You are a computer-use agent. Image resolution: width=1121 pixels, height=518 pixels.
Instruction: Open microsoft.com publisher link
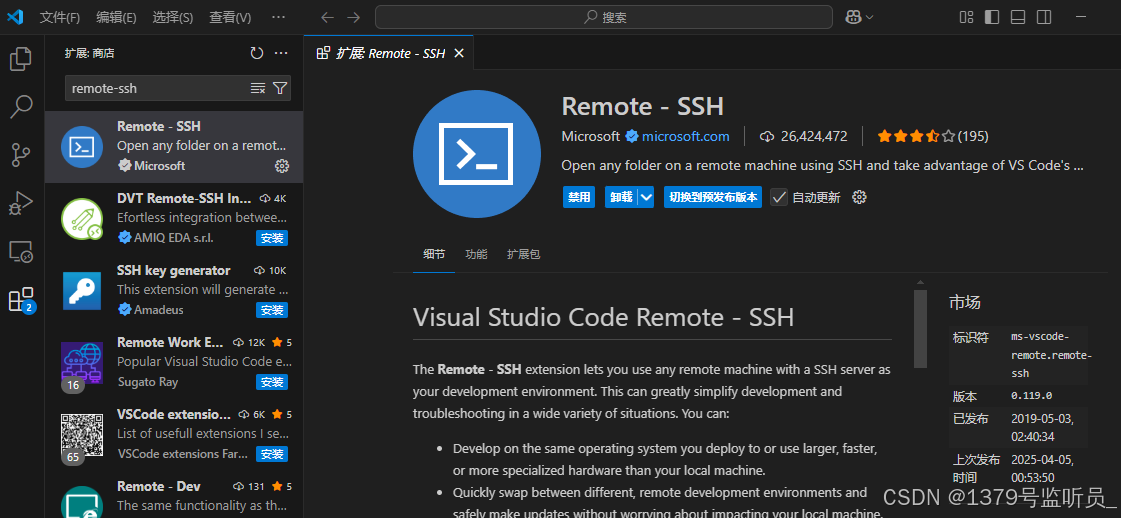pyautogui.click(x=686, y=136)
